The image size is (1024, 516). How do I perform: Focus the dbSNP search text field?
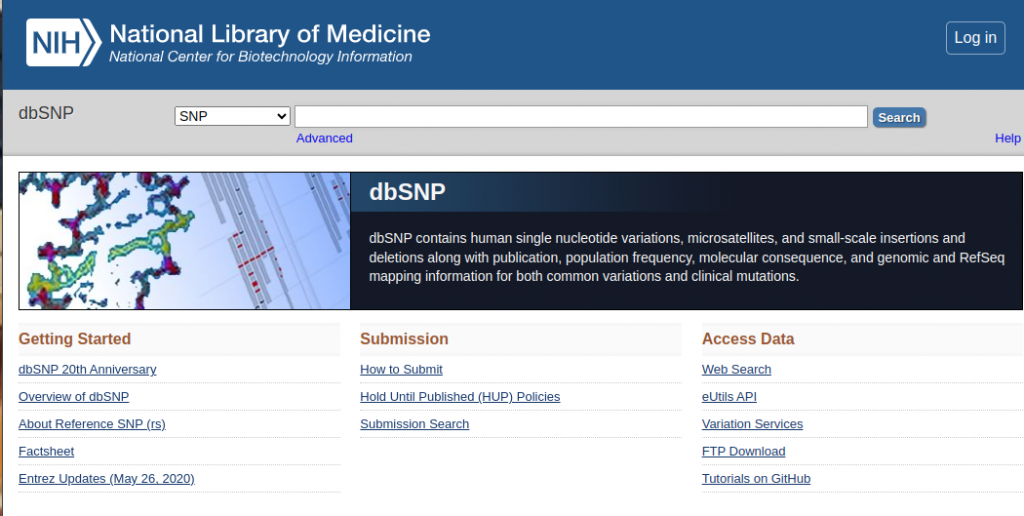[x=581, y=116]
